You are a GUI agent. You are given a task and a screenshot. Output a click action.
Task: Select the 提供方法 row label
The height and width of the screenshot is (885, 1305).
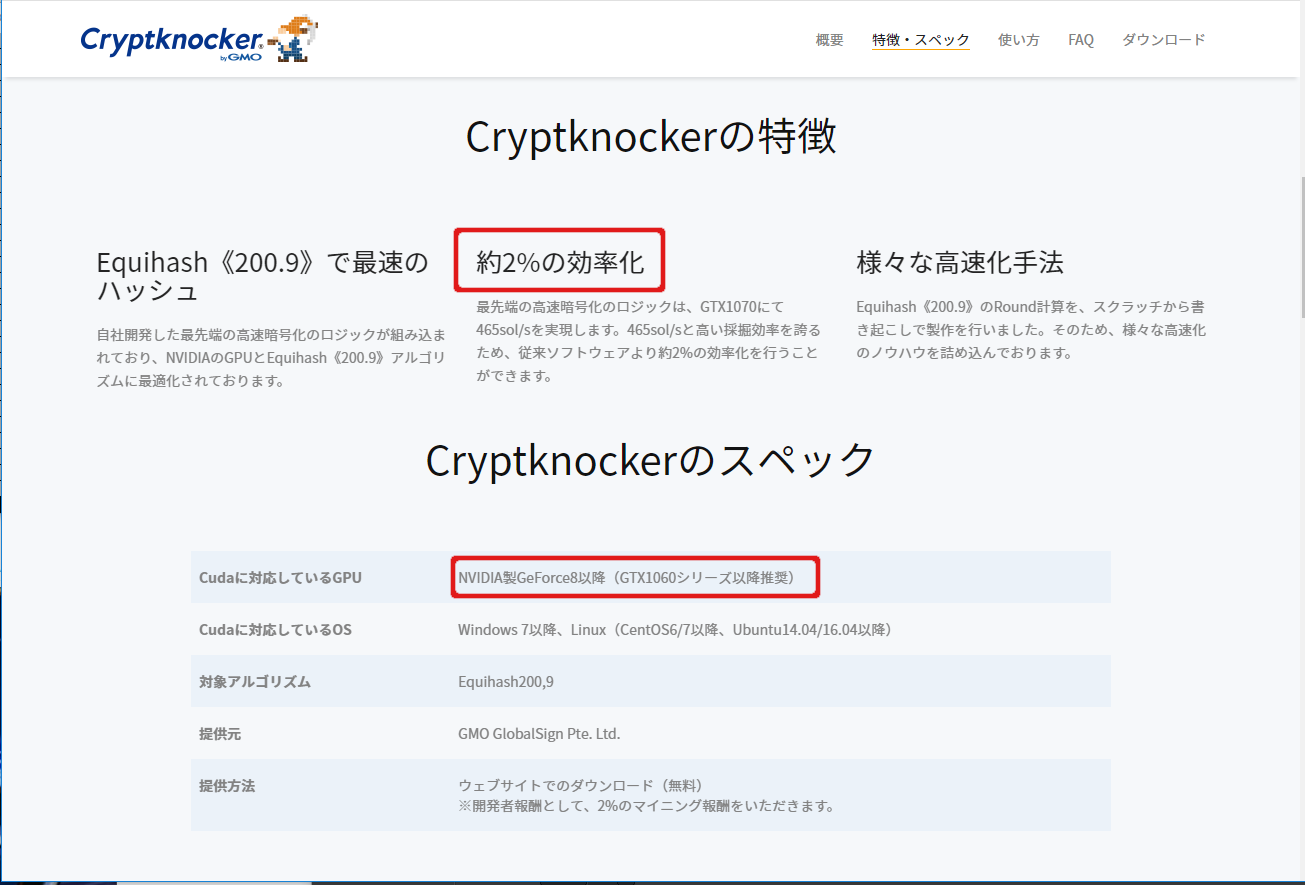[x=227, y=786]
